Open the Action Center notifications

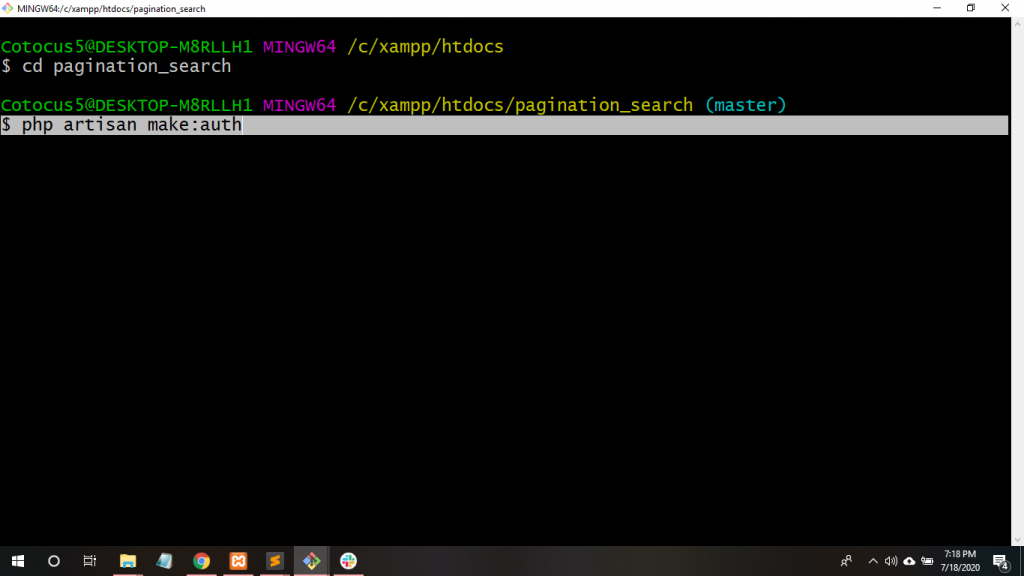pyautogui.click(x=1000, y=561)
